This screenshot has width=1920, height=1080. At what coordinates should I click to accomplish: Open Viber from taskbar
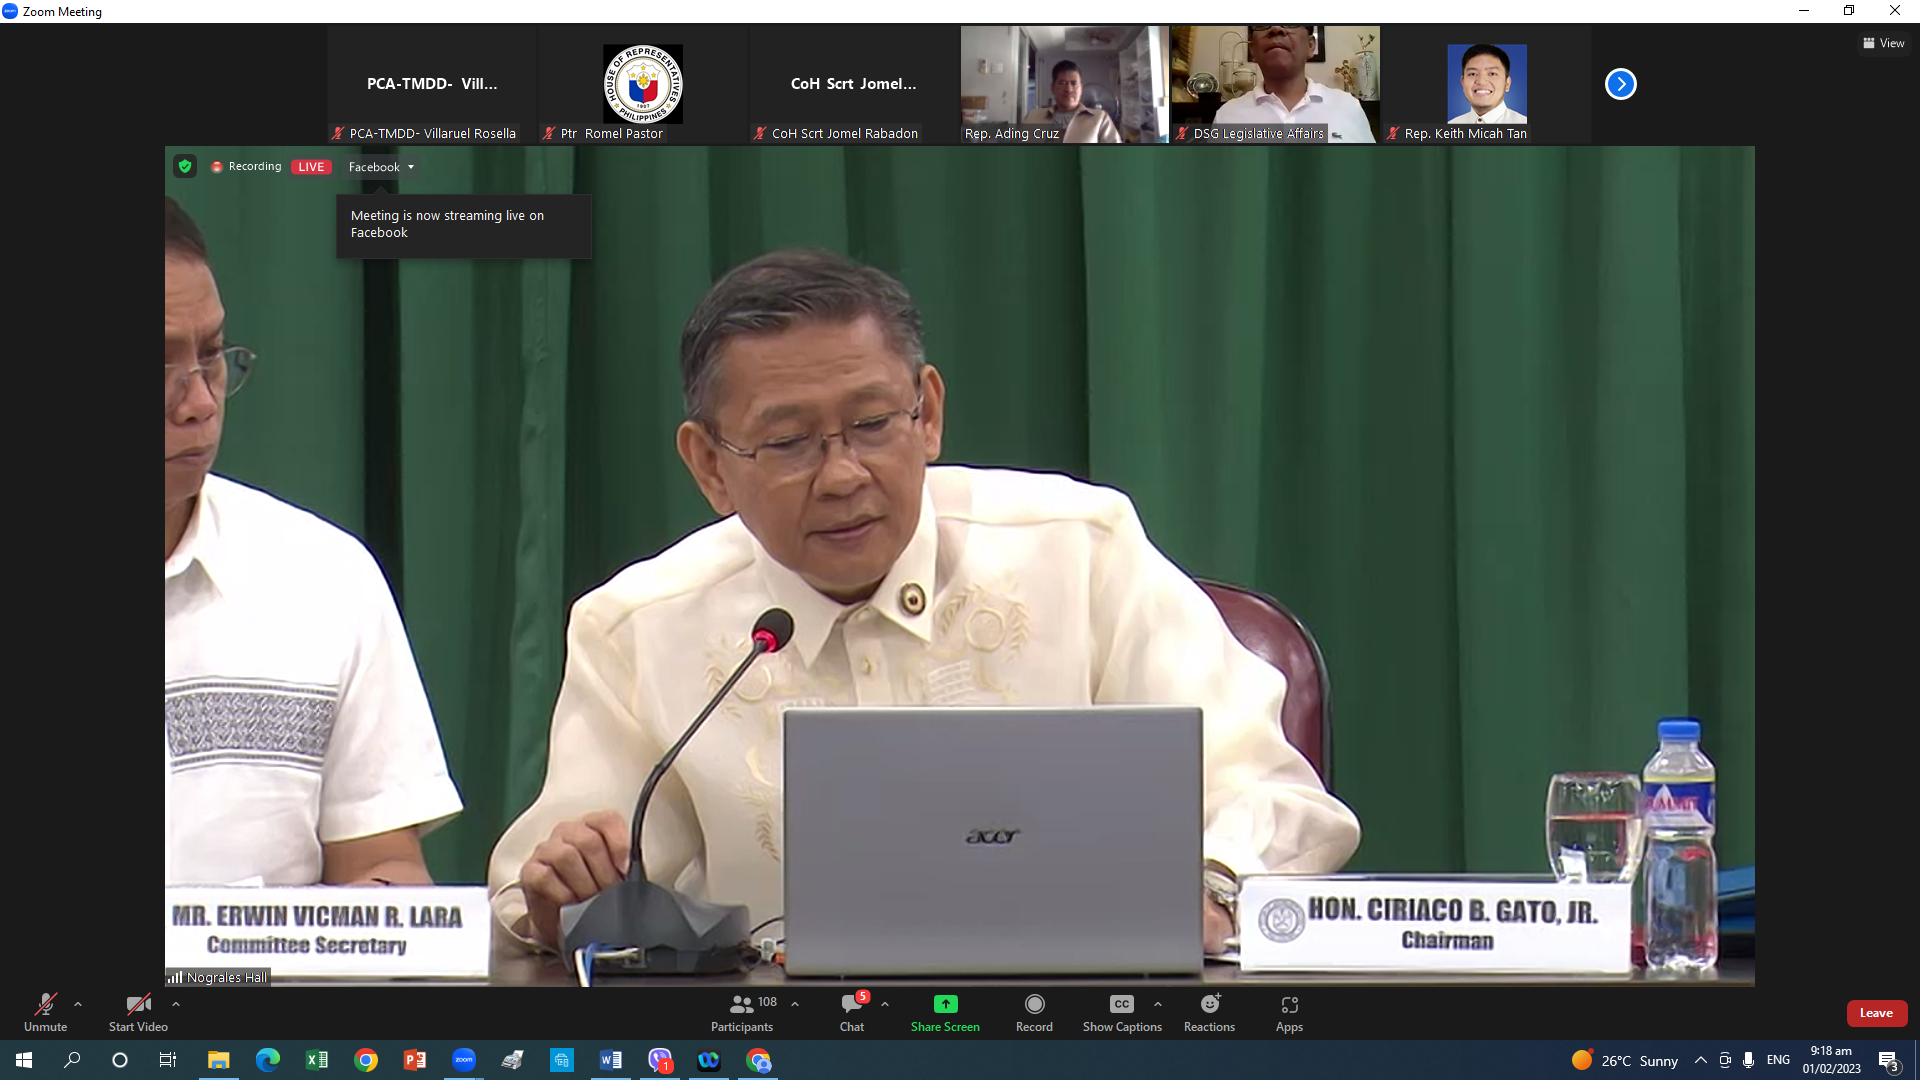(x=660, y=1060)
